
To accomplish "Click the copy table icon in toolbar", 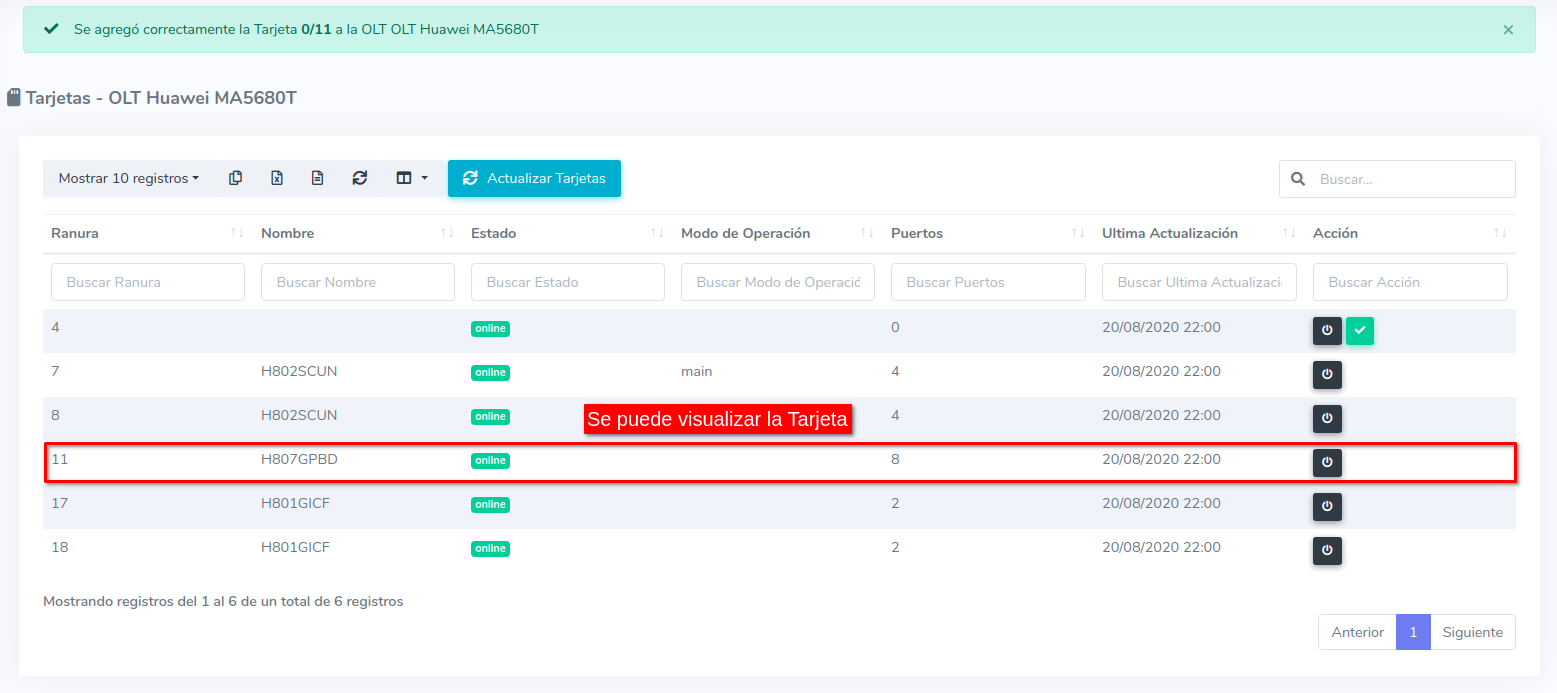I will (x=236, y=178).
